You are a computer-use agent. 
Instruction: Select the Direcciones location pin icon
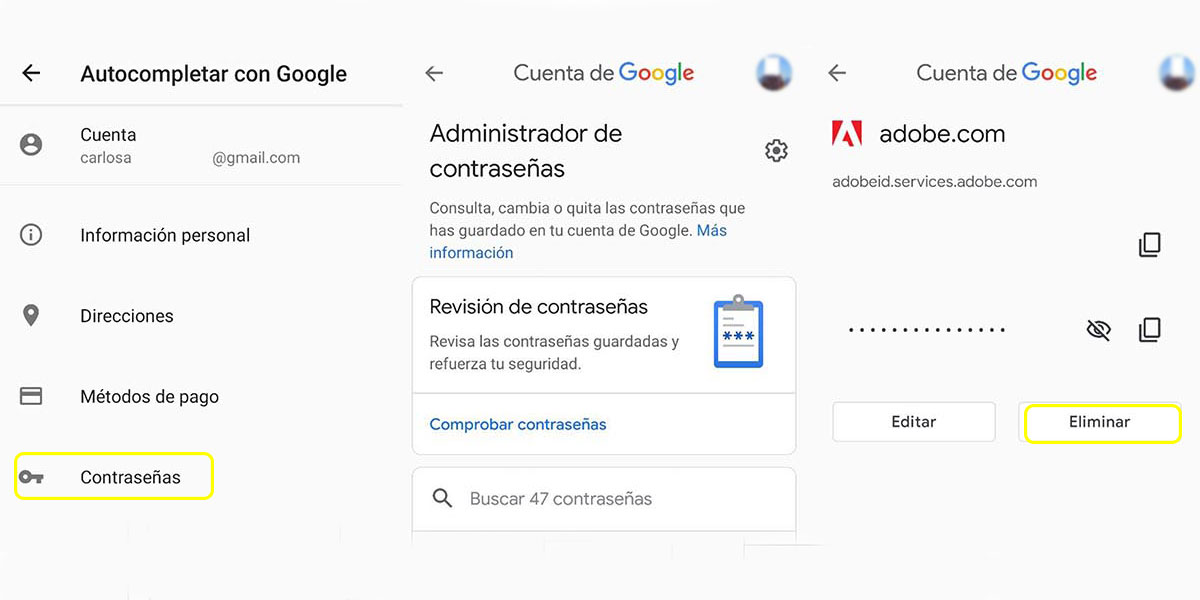[31, 315]
